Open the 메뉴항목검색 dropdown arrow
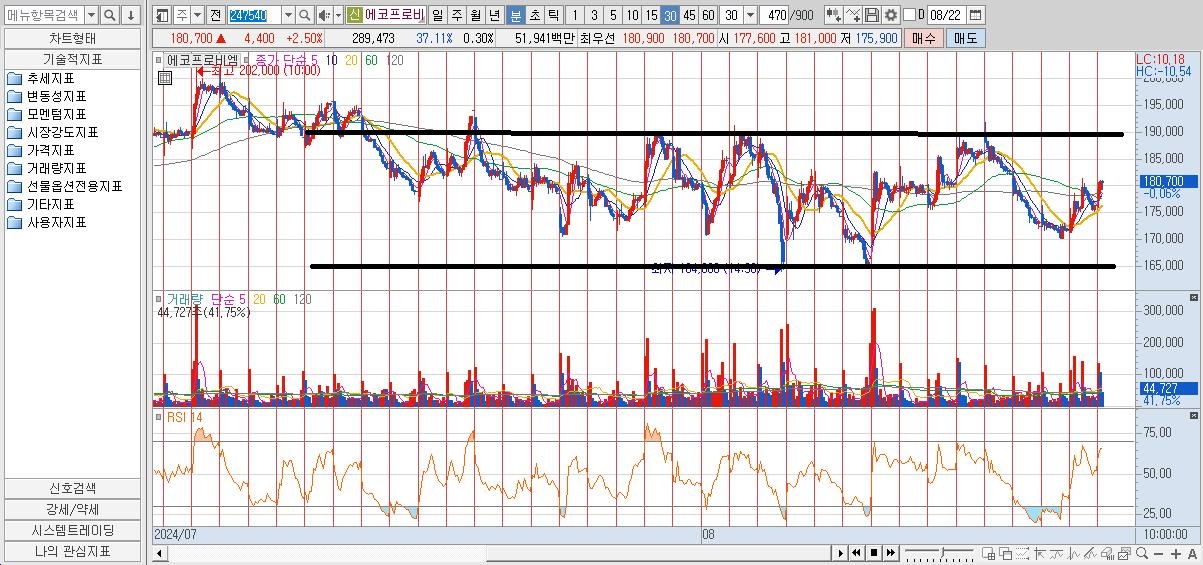This screenshot has width=1203, height=565. 91,15
